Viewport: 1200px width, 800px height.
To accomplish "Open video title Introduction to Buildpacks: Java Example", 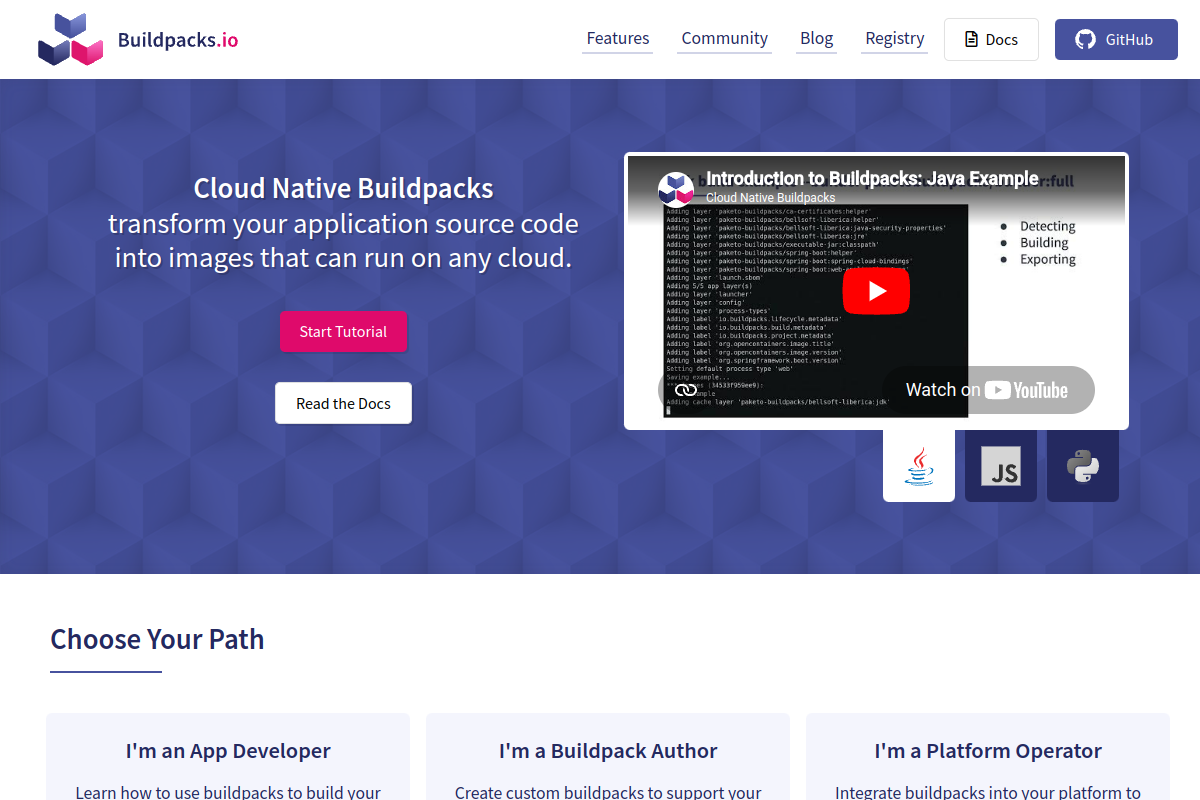I will (x=872, y=178).
